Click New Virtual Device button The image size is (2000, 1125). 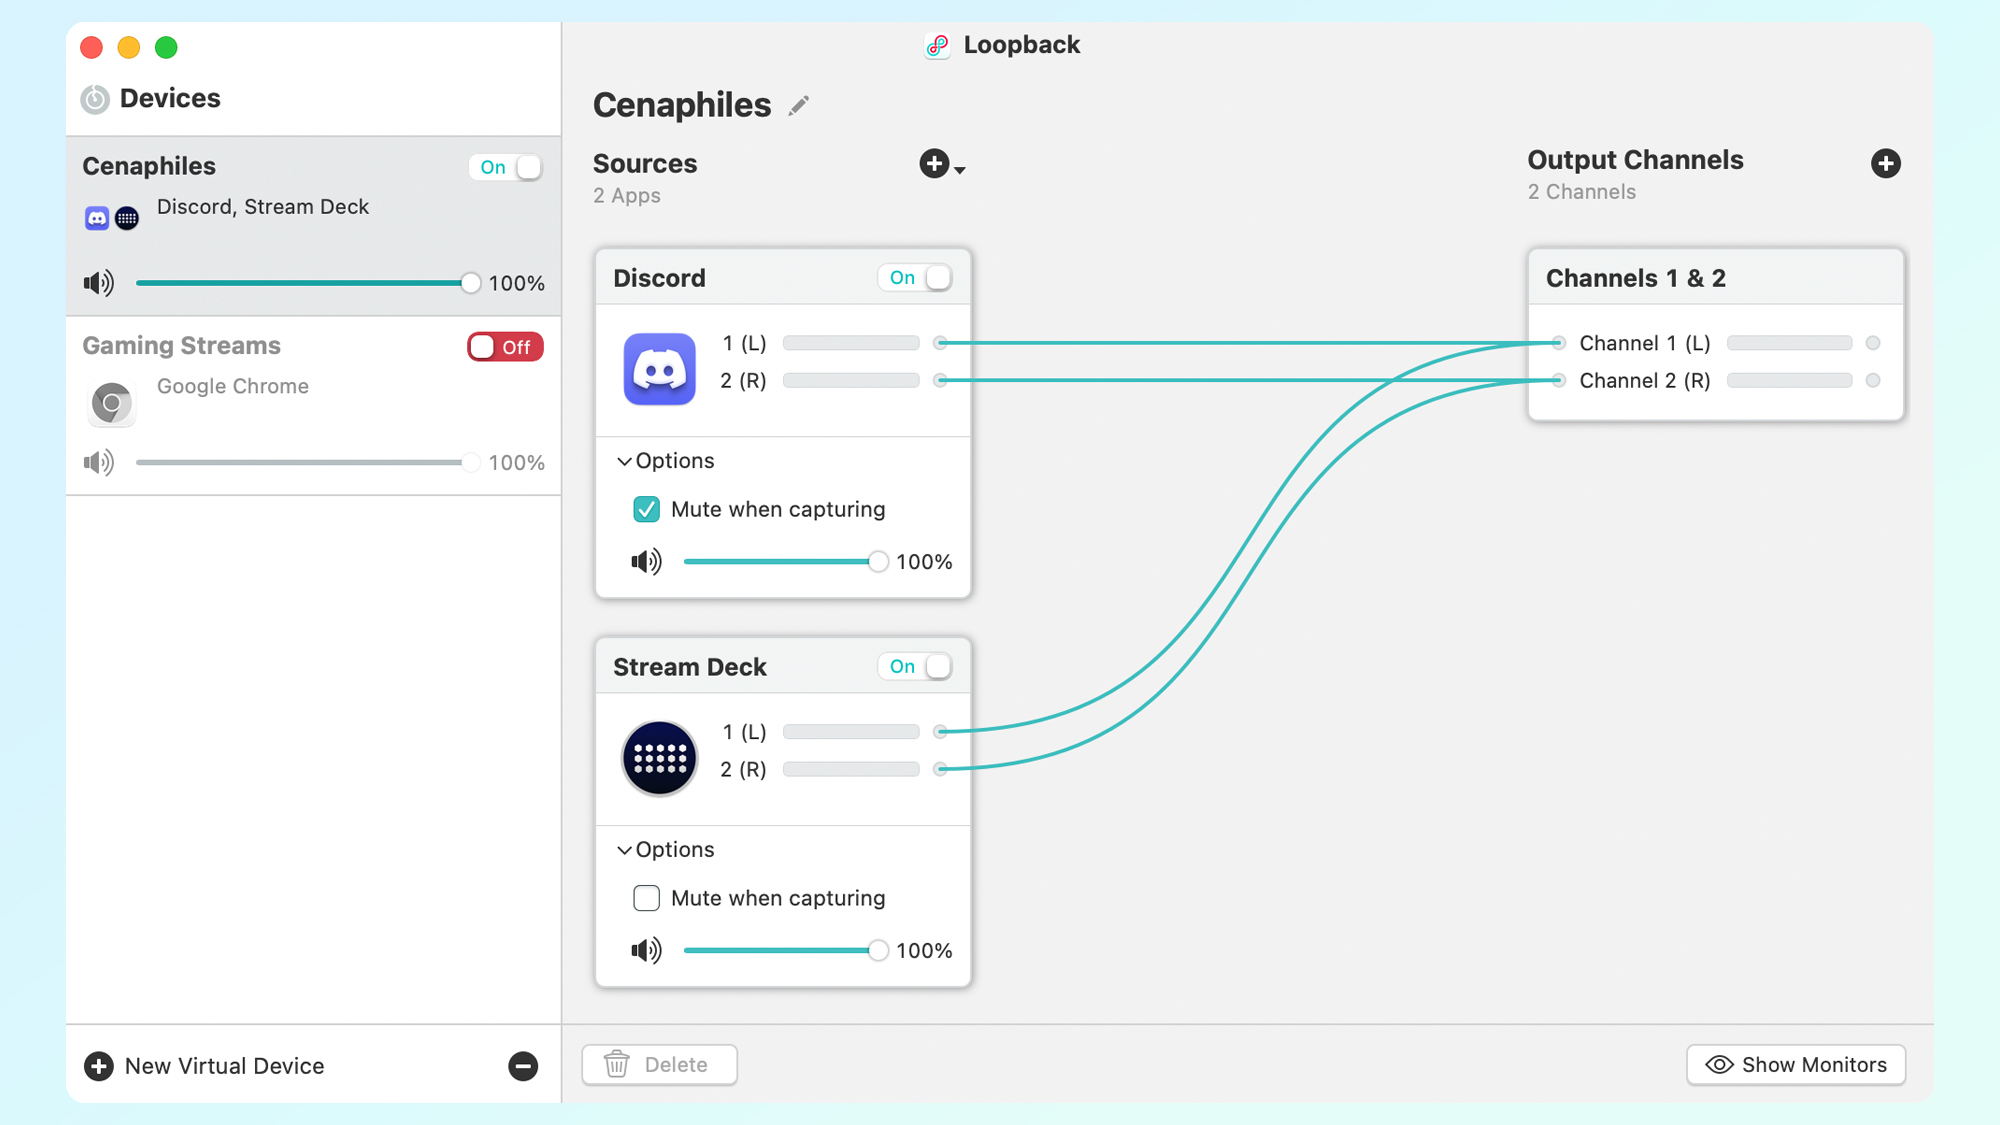pyautogui.click(x=205, y=1066)
